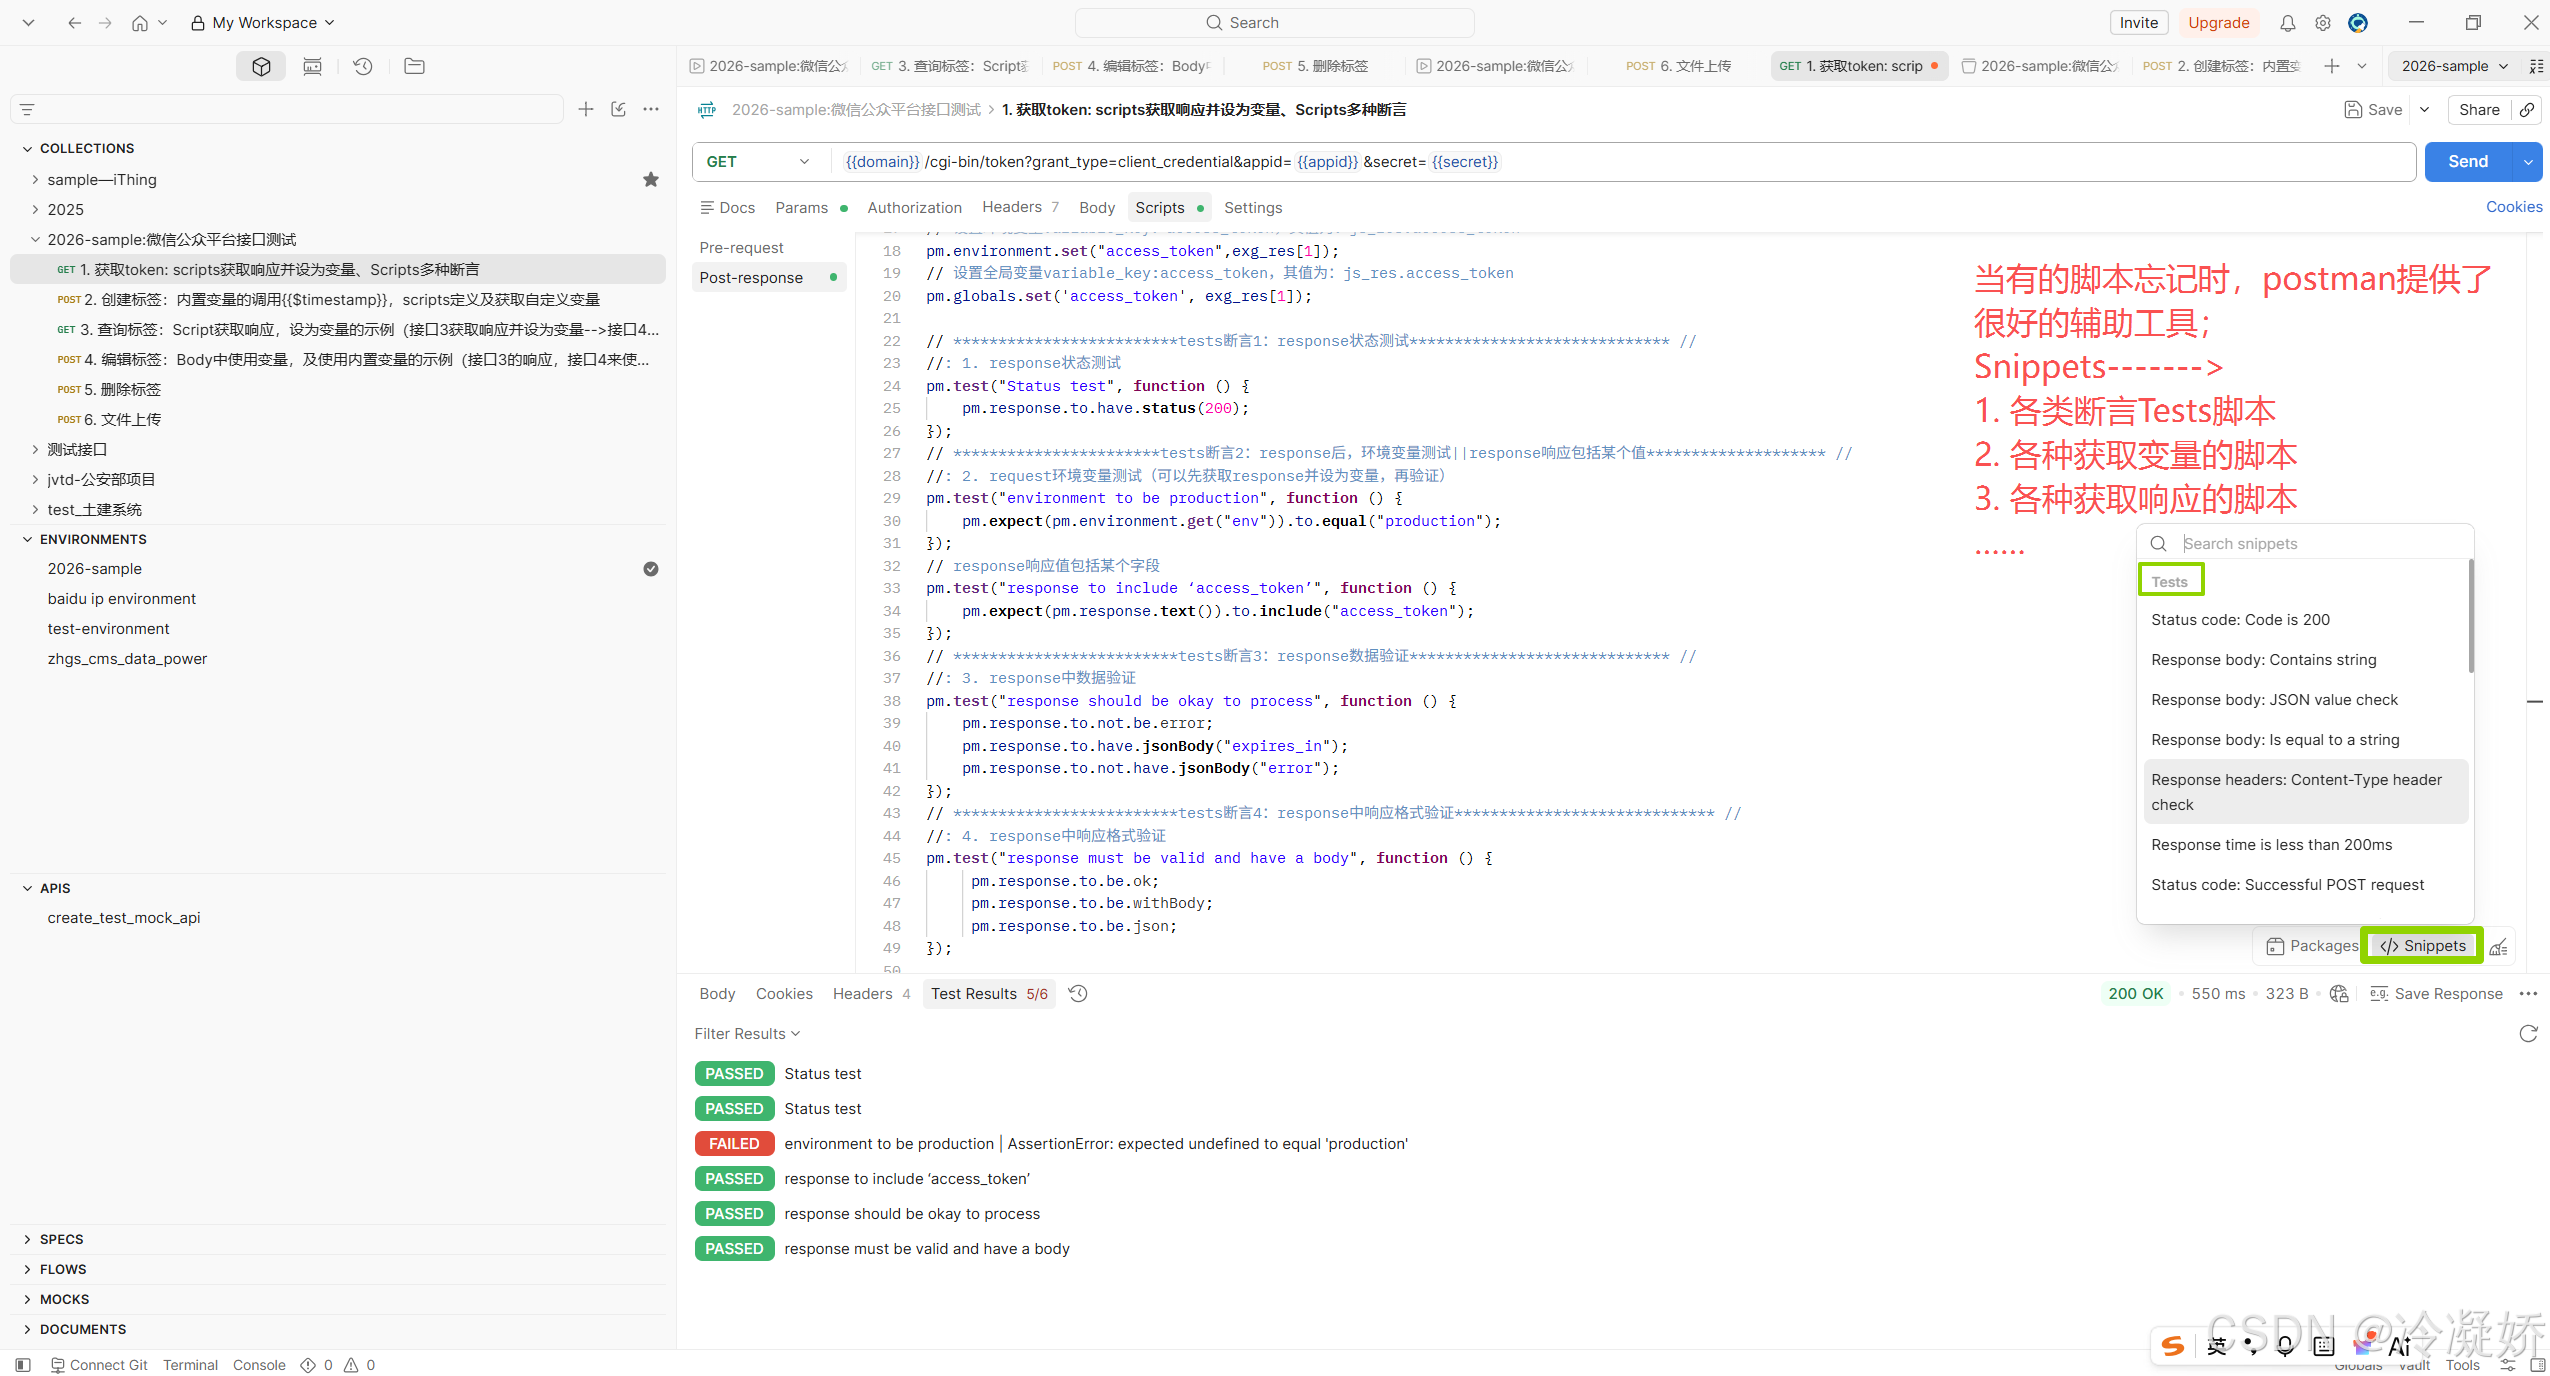Toggle star on sample—iThing collection
The height and width of the screenshot is (1376, 2550).
[651, 180]
